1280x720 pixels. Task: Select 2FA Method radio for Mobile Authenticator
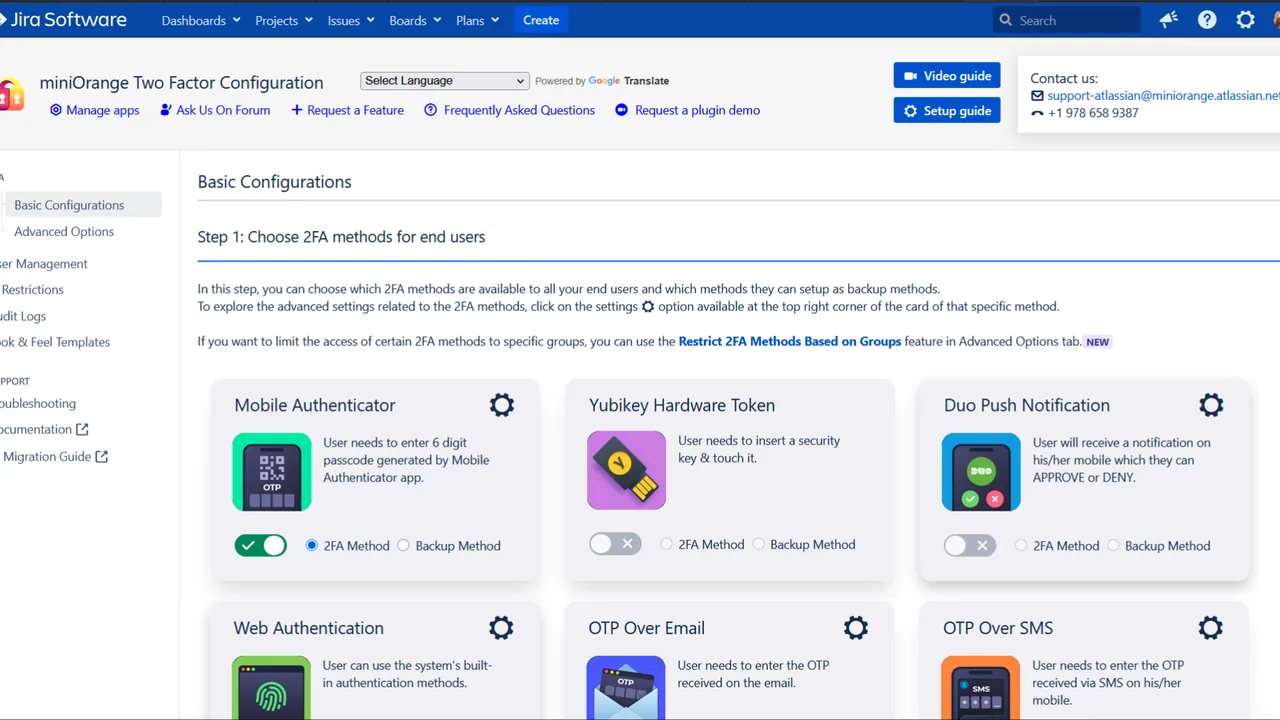click(x=312, y=546)
